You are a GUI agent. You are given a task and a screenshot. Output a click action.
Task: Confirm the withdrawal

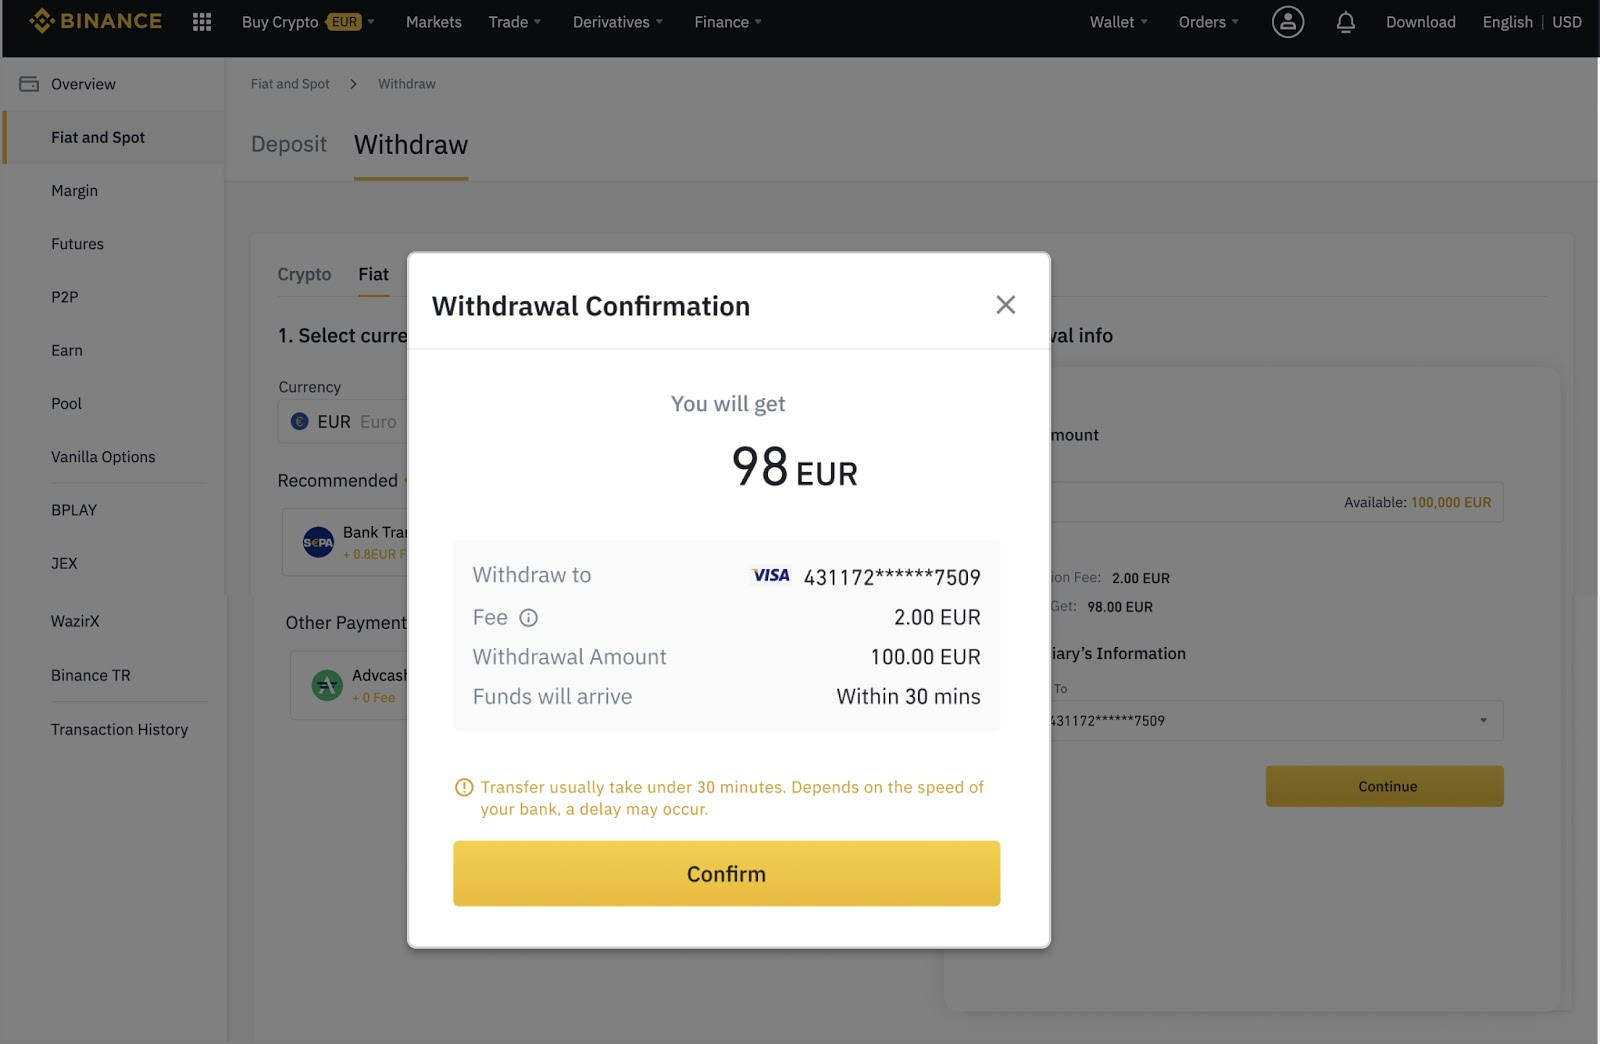(x=726, y=874)
